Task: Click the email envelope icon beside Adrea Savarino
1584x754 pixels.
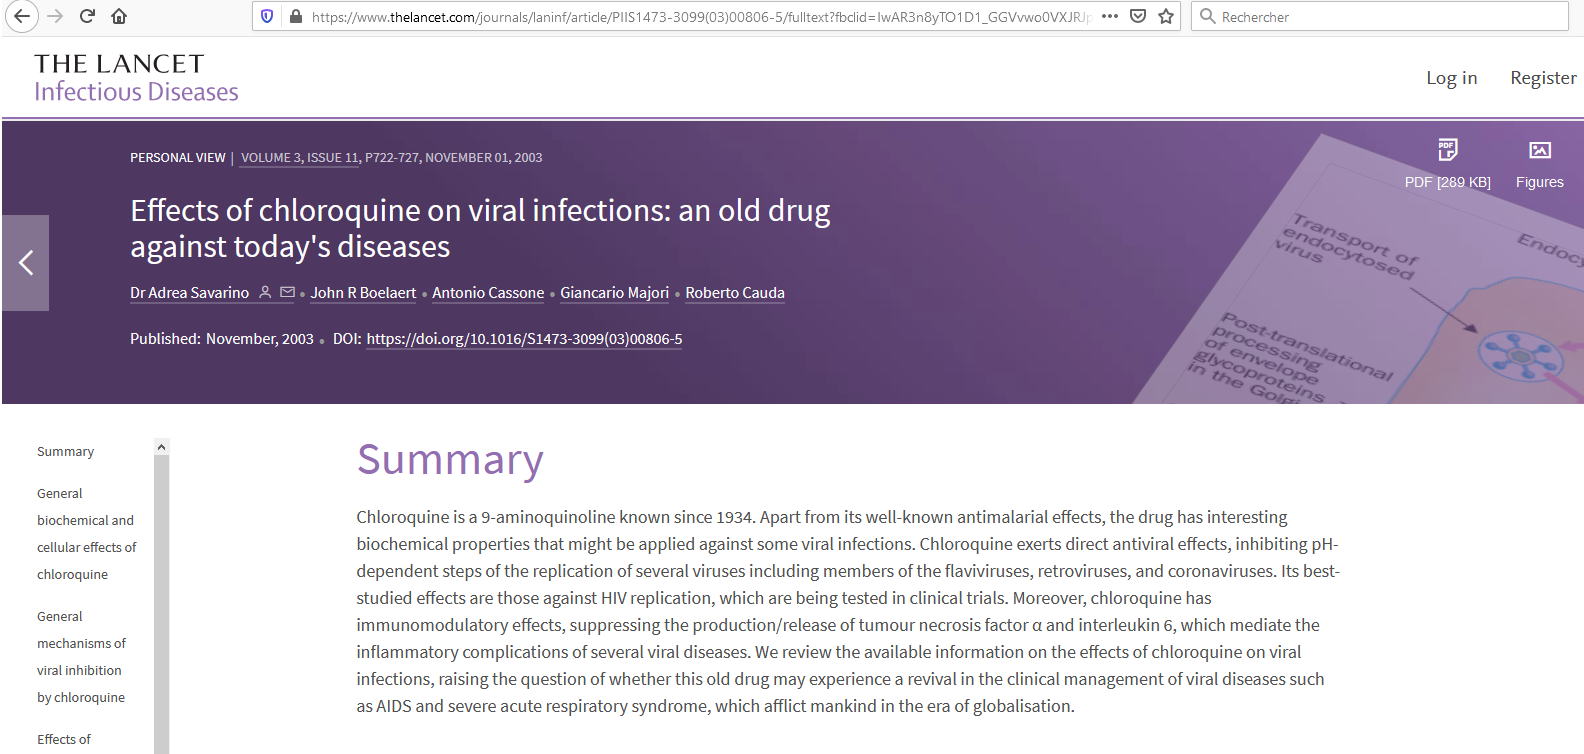Action: (x=288, y=293)
